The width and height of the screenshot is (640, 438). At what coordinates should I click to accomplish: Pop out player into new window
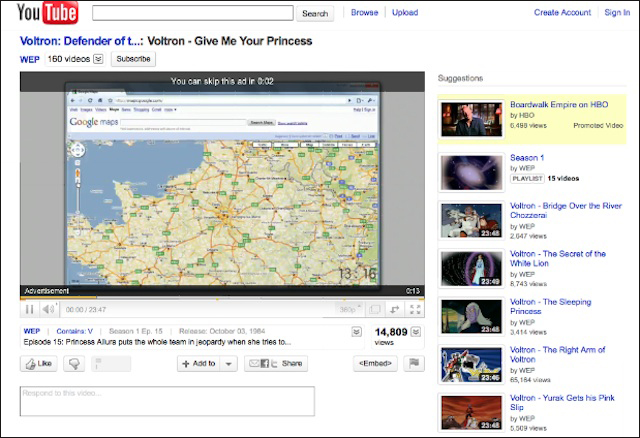click(x=394, y=309)
